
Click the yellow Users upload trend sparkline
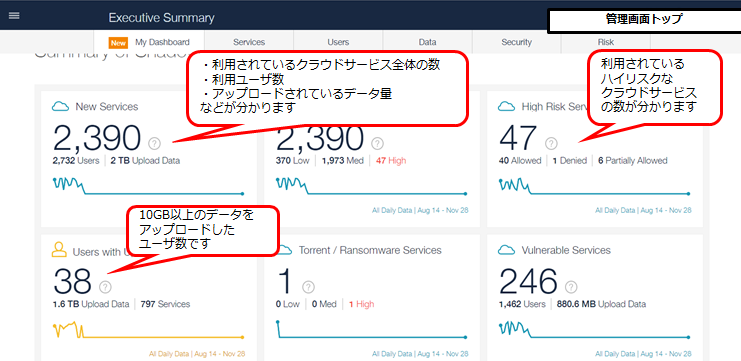pos(148,330)
